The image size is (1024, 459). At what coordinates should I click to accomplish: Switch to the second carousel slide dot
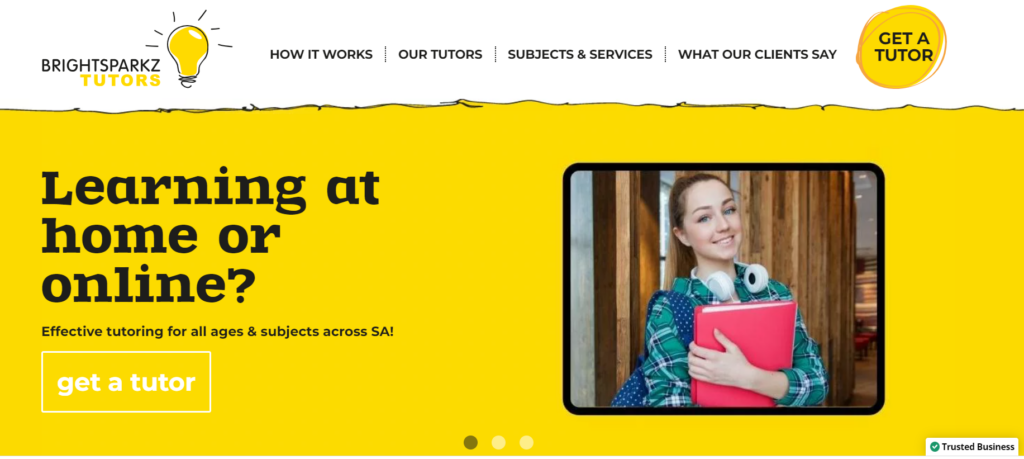(498, 443)
